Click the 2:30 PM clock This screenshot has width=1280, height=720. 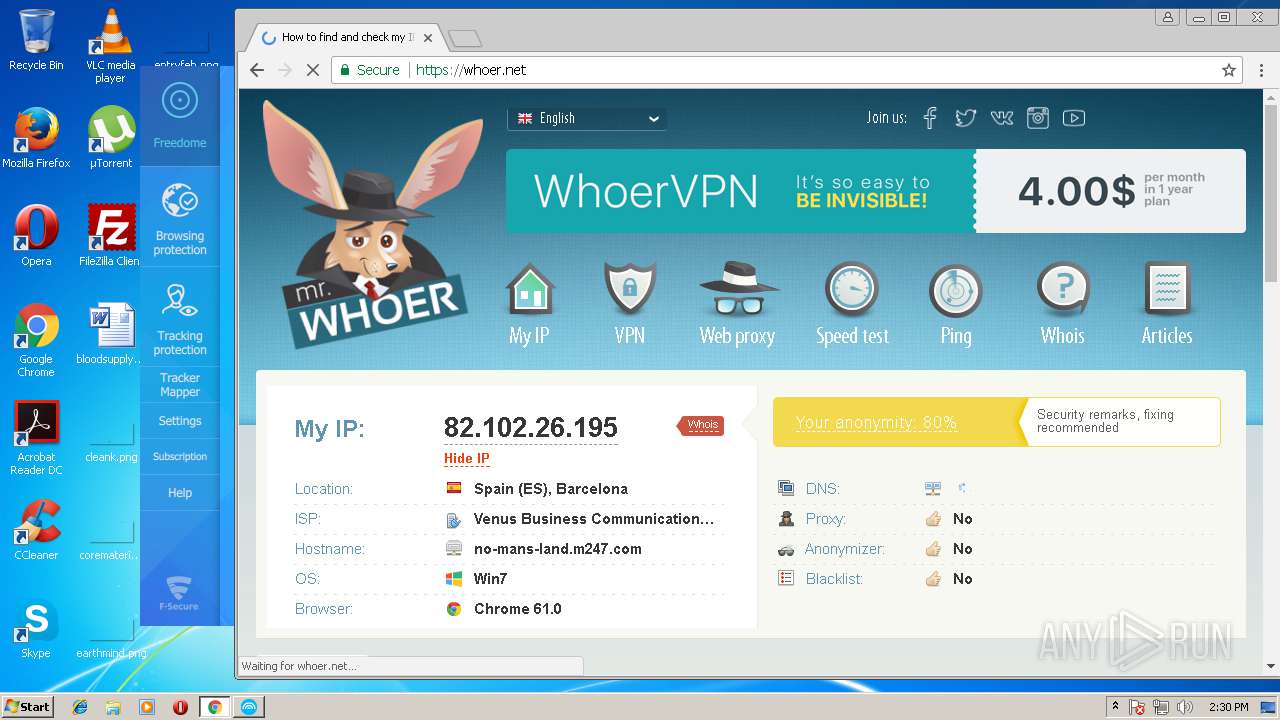click(x=1228, y=707)
